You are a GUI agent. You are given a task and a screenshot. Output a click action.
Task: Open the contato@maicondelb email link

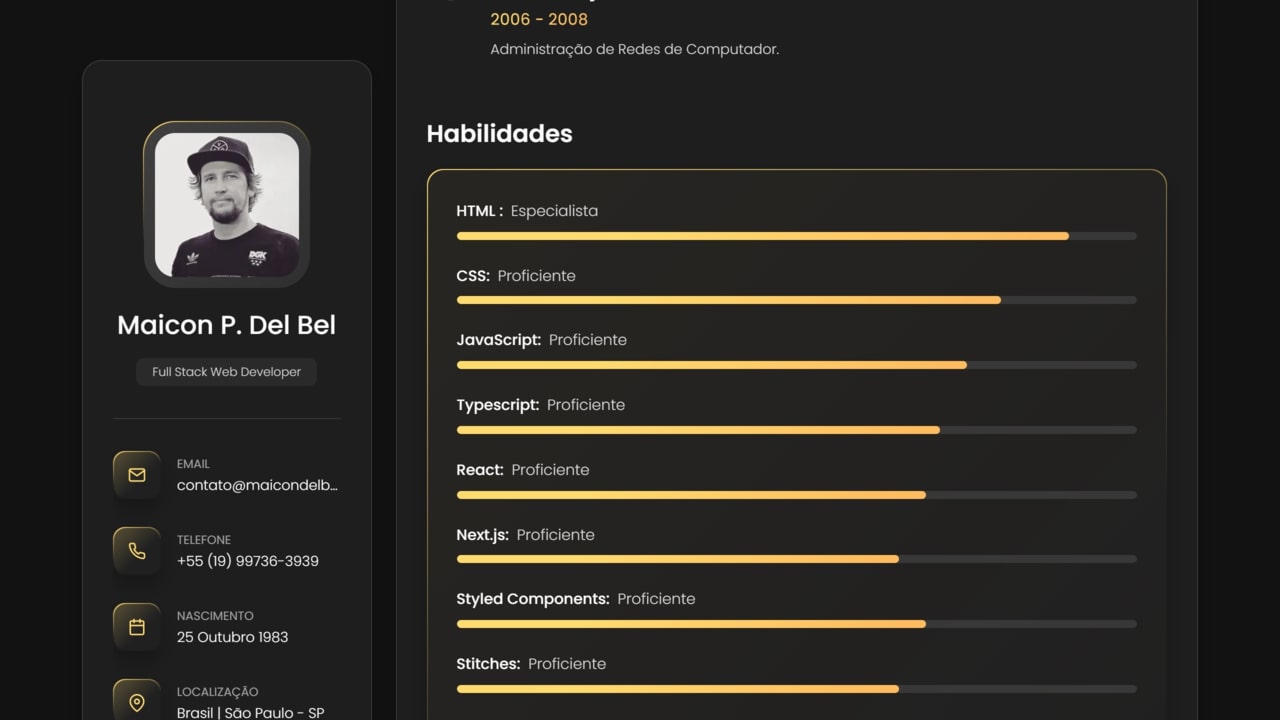coord(257,485)
